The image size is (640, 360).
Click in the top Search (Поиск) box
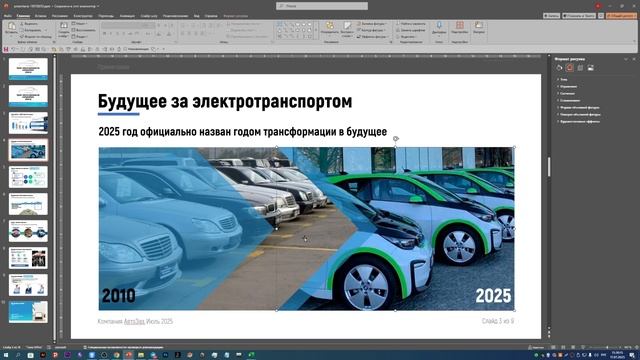click(322, 6)
